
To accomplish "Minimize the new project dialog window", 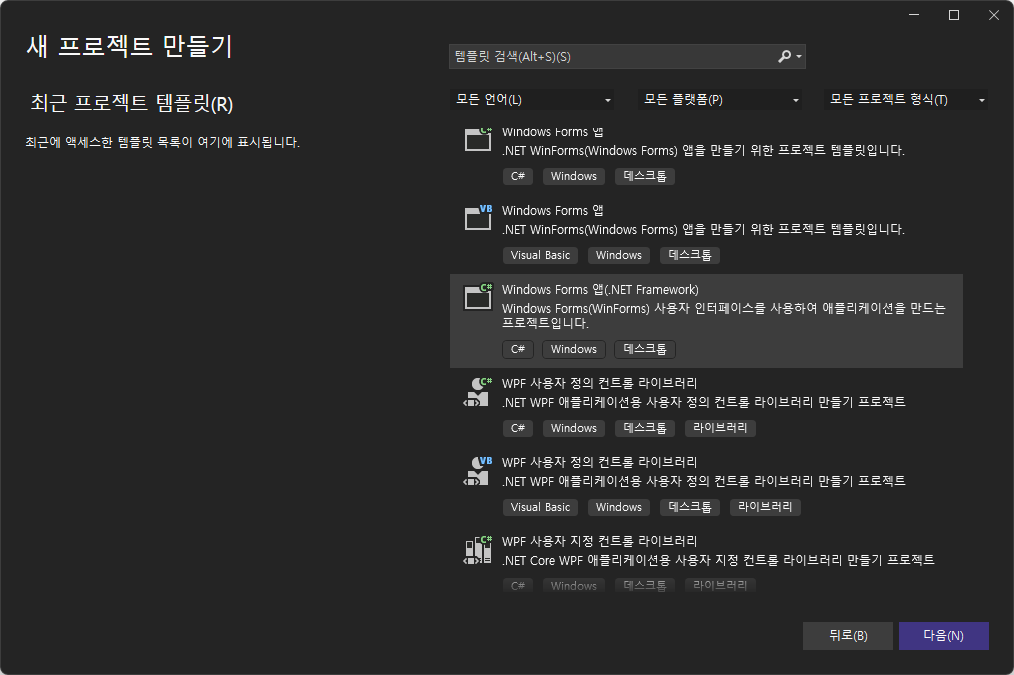I will pyautogui.click(x=914, y=15).
